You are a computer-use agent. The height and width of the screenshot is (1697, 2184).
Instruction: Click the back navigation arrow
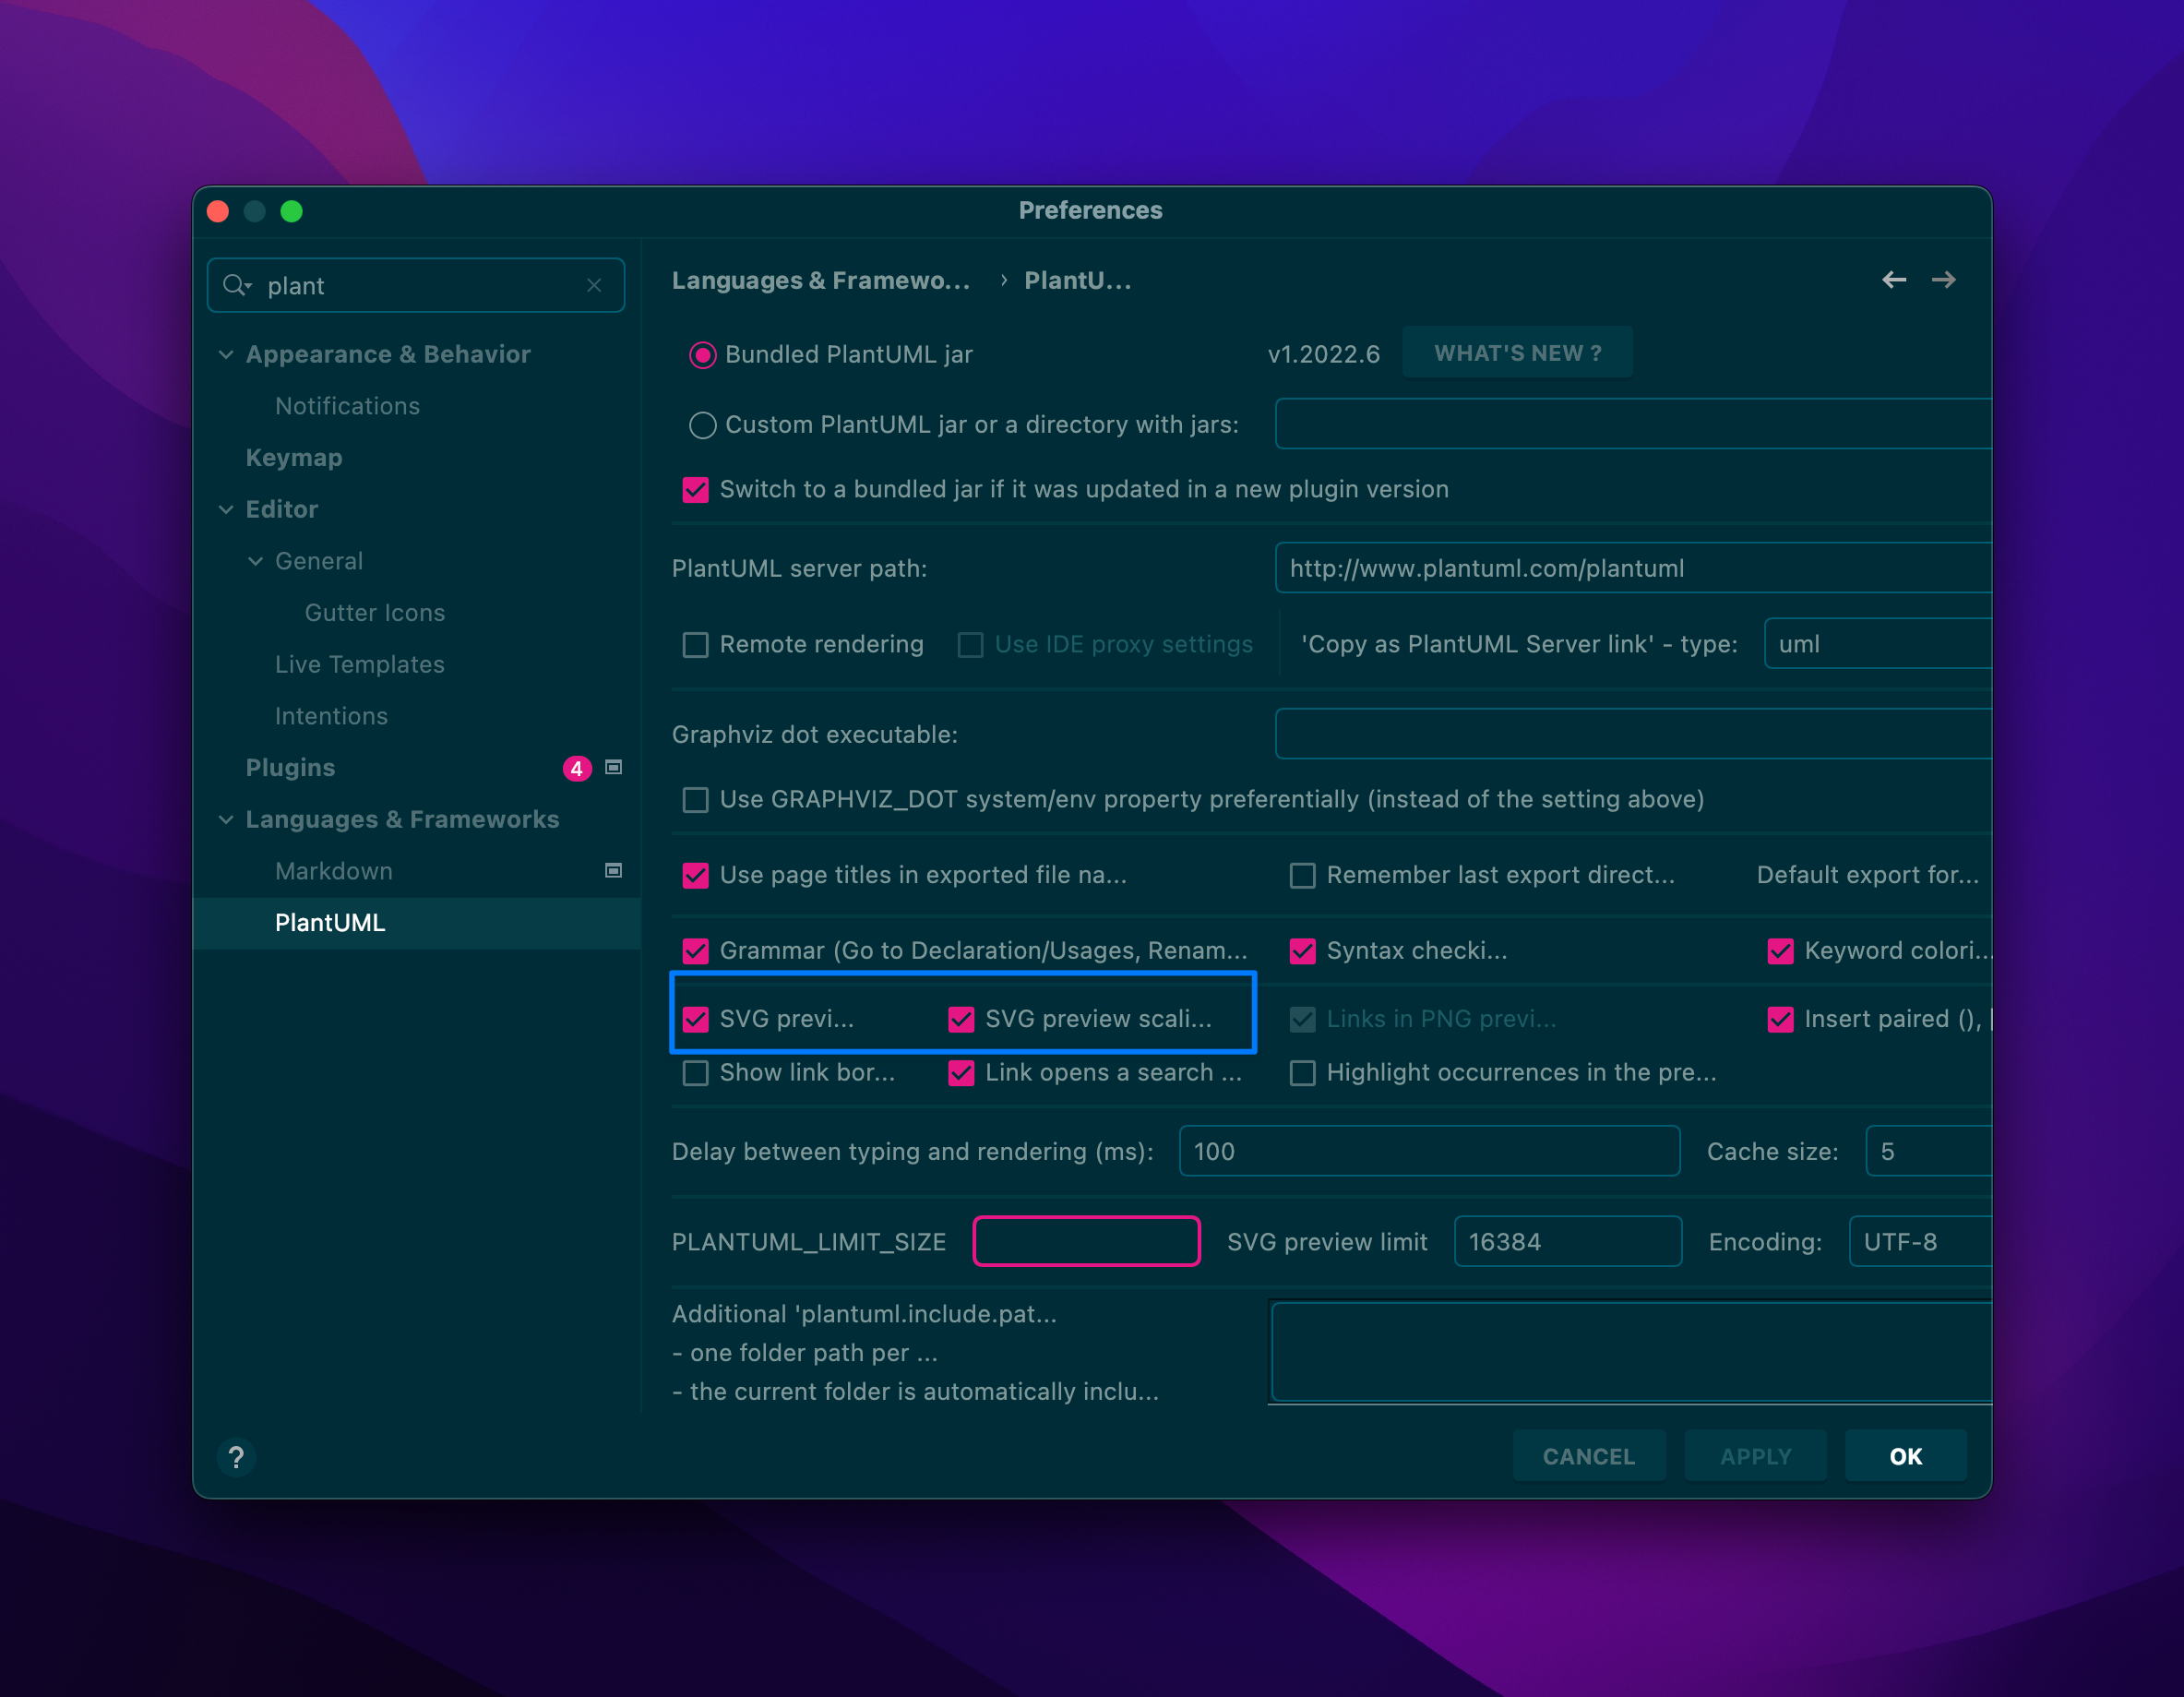(x=1893, y=280)
